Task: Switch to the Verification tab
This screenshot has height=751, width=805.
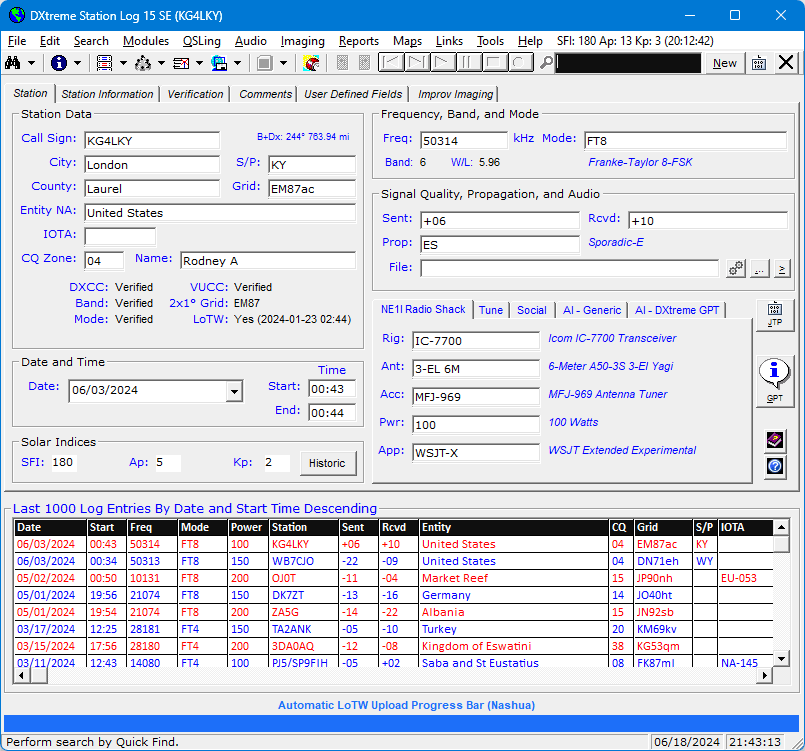Action: click(x=195, y=94)
